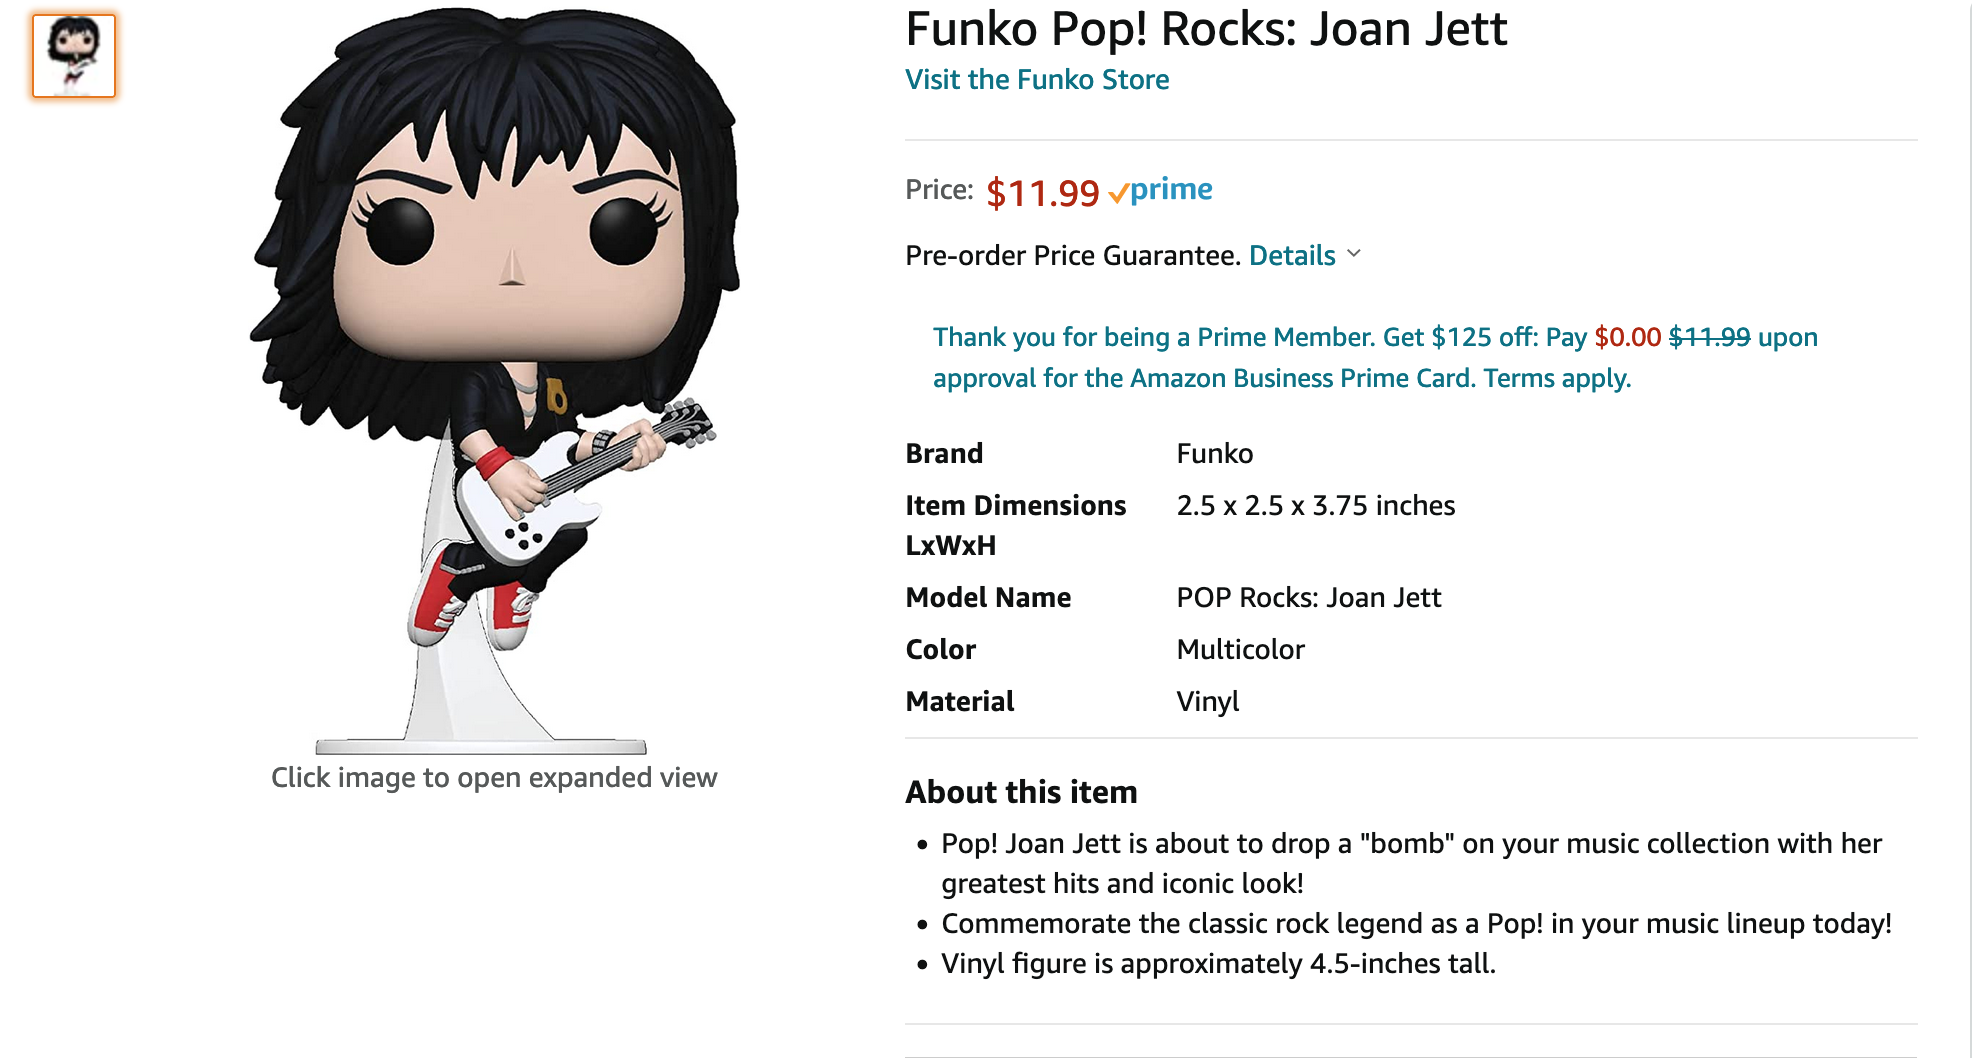Expand the chevron next to Details

[x=1354, y=254]
